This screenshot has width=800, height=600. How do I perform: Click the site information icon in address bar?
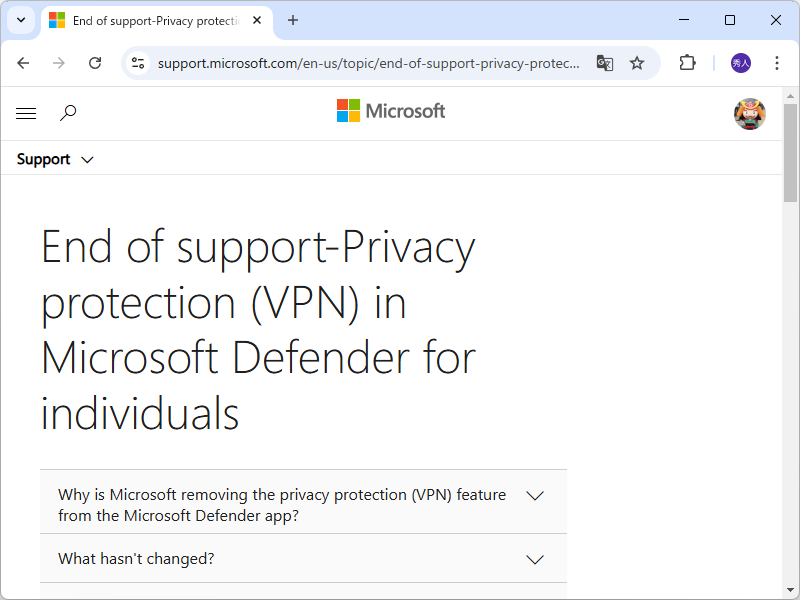tap(138, 63)
